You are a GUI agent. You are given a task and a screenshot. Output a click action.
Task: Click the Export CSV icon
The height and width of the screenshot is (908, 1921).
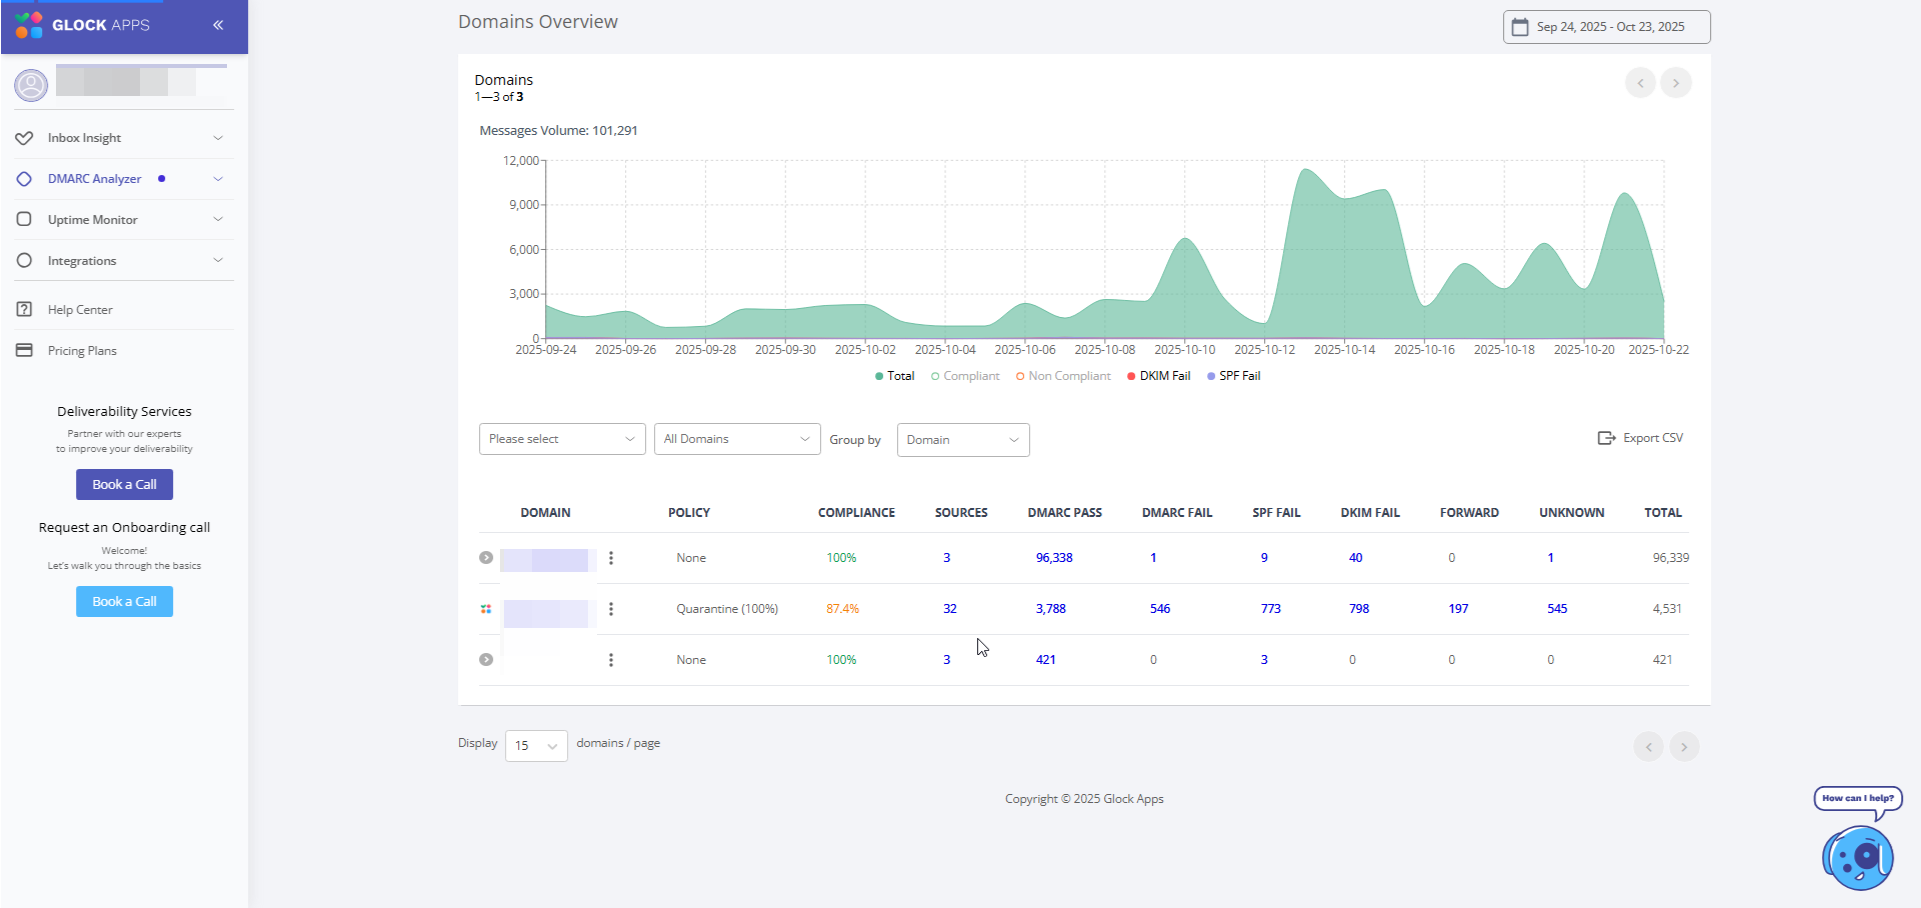(1606, 438)
